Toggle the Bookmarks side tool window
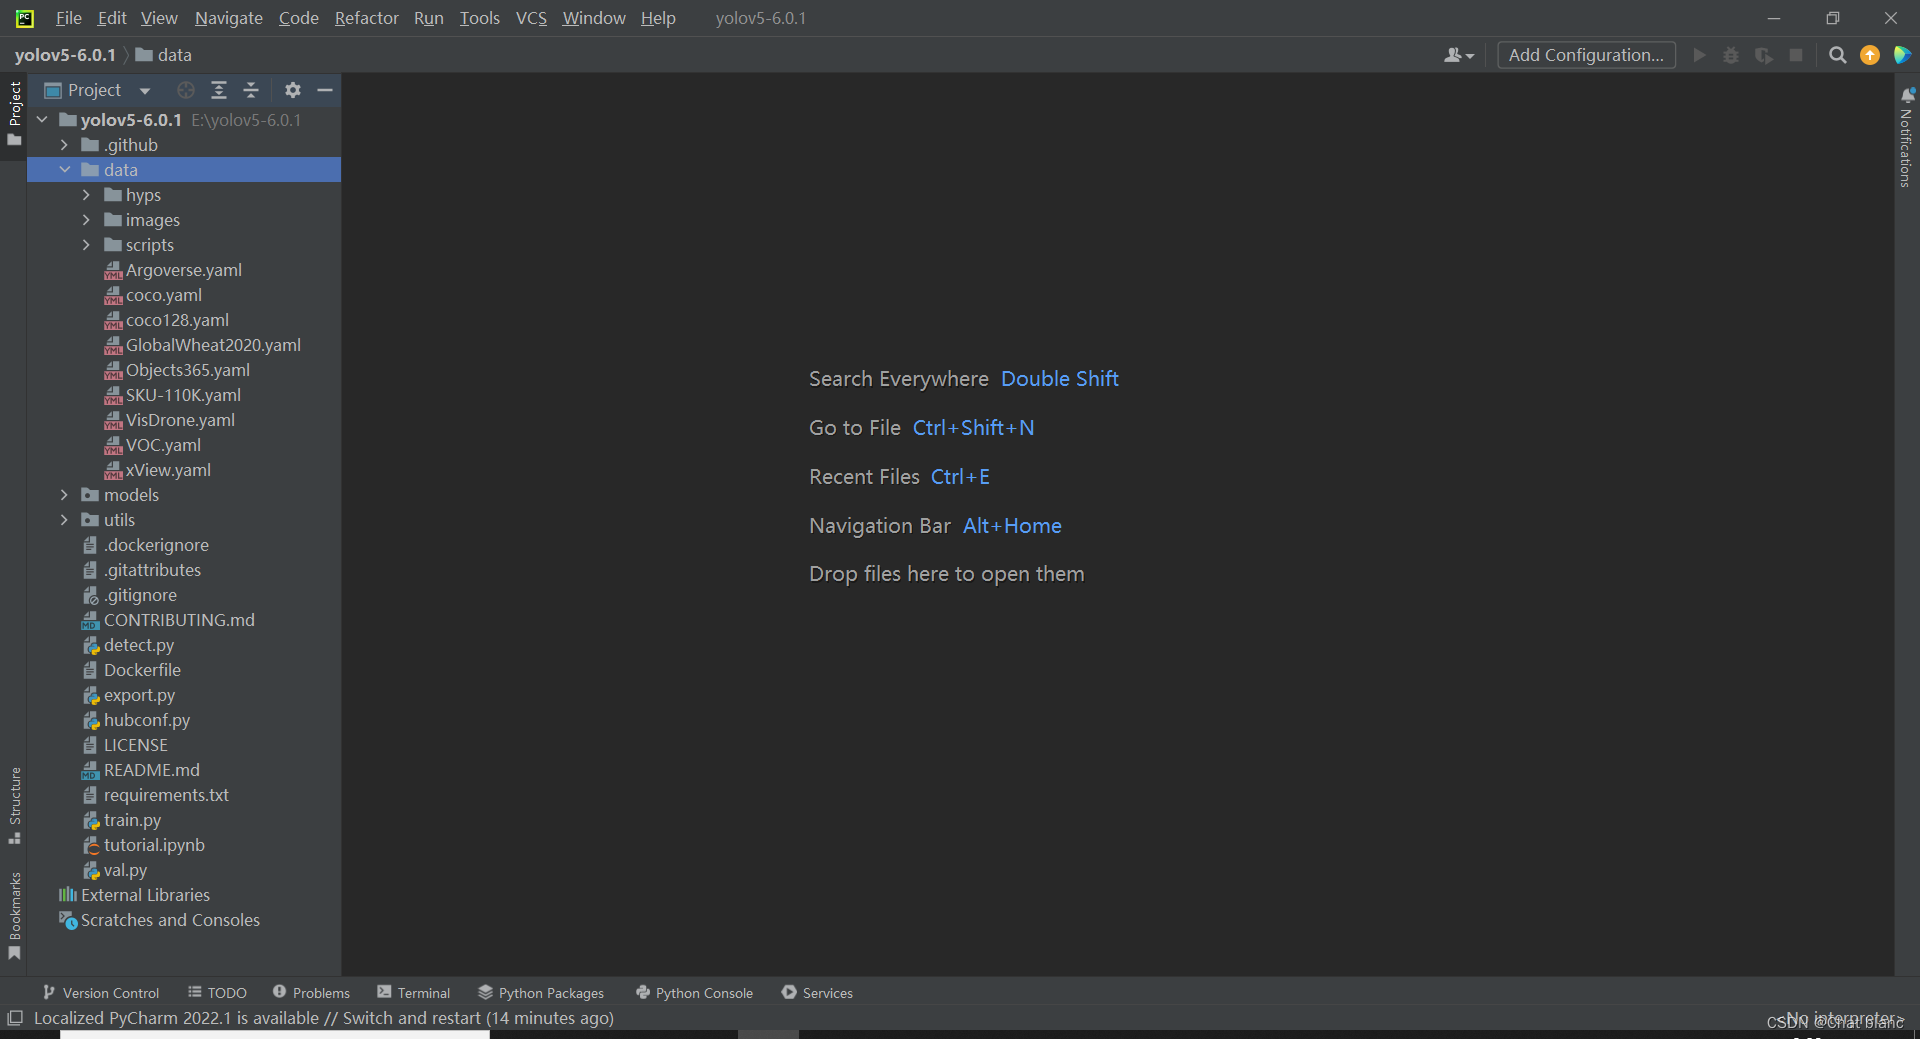The image size is (1920, 1039). pos(14,915)
